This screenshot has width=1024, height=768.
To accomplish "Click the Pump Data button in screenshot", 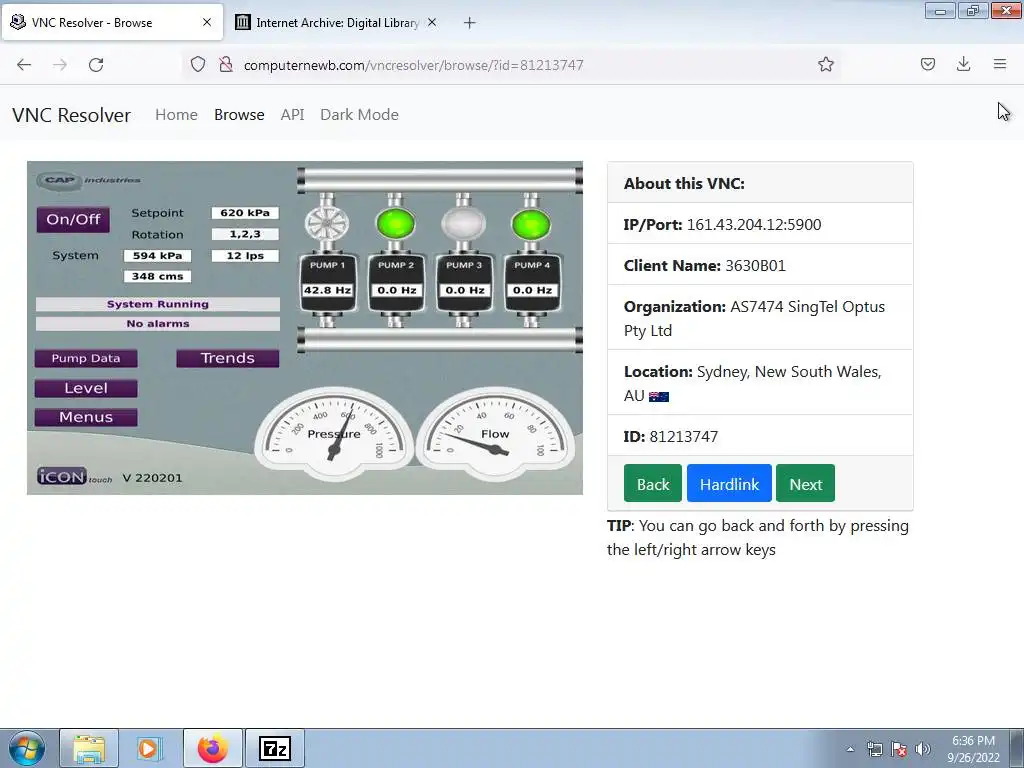I will [86, 359].
